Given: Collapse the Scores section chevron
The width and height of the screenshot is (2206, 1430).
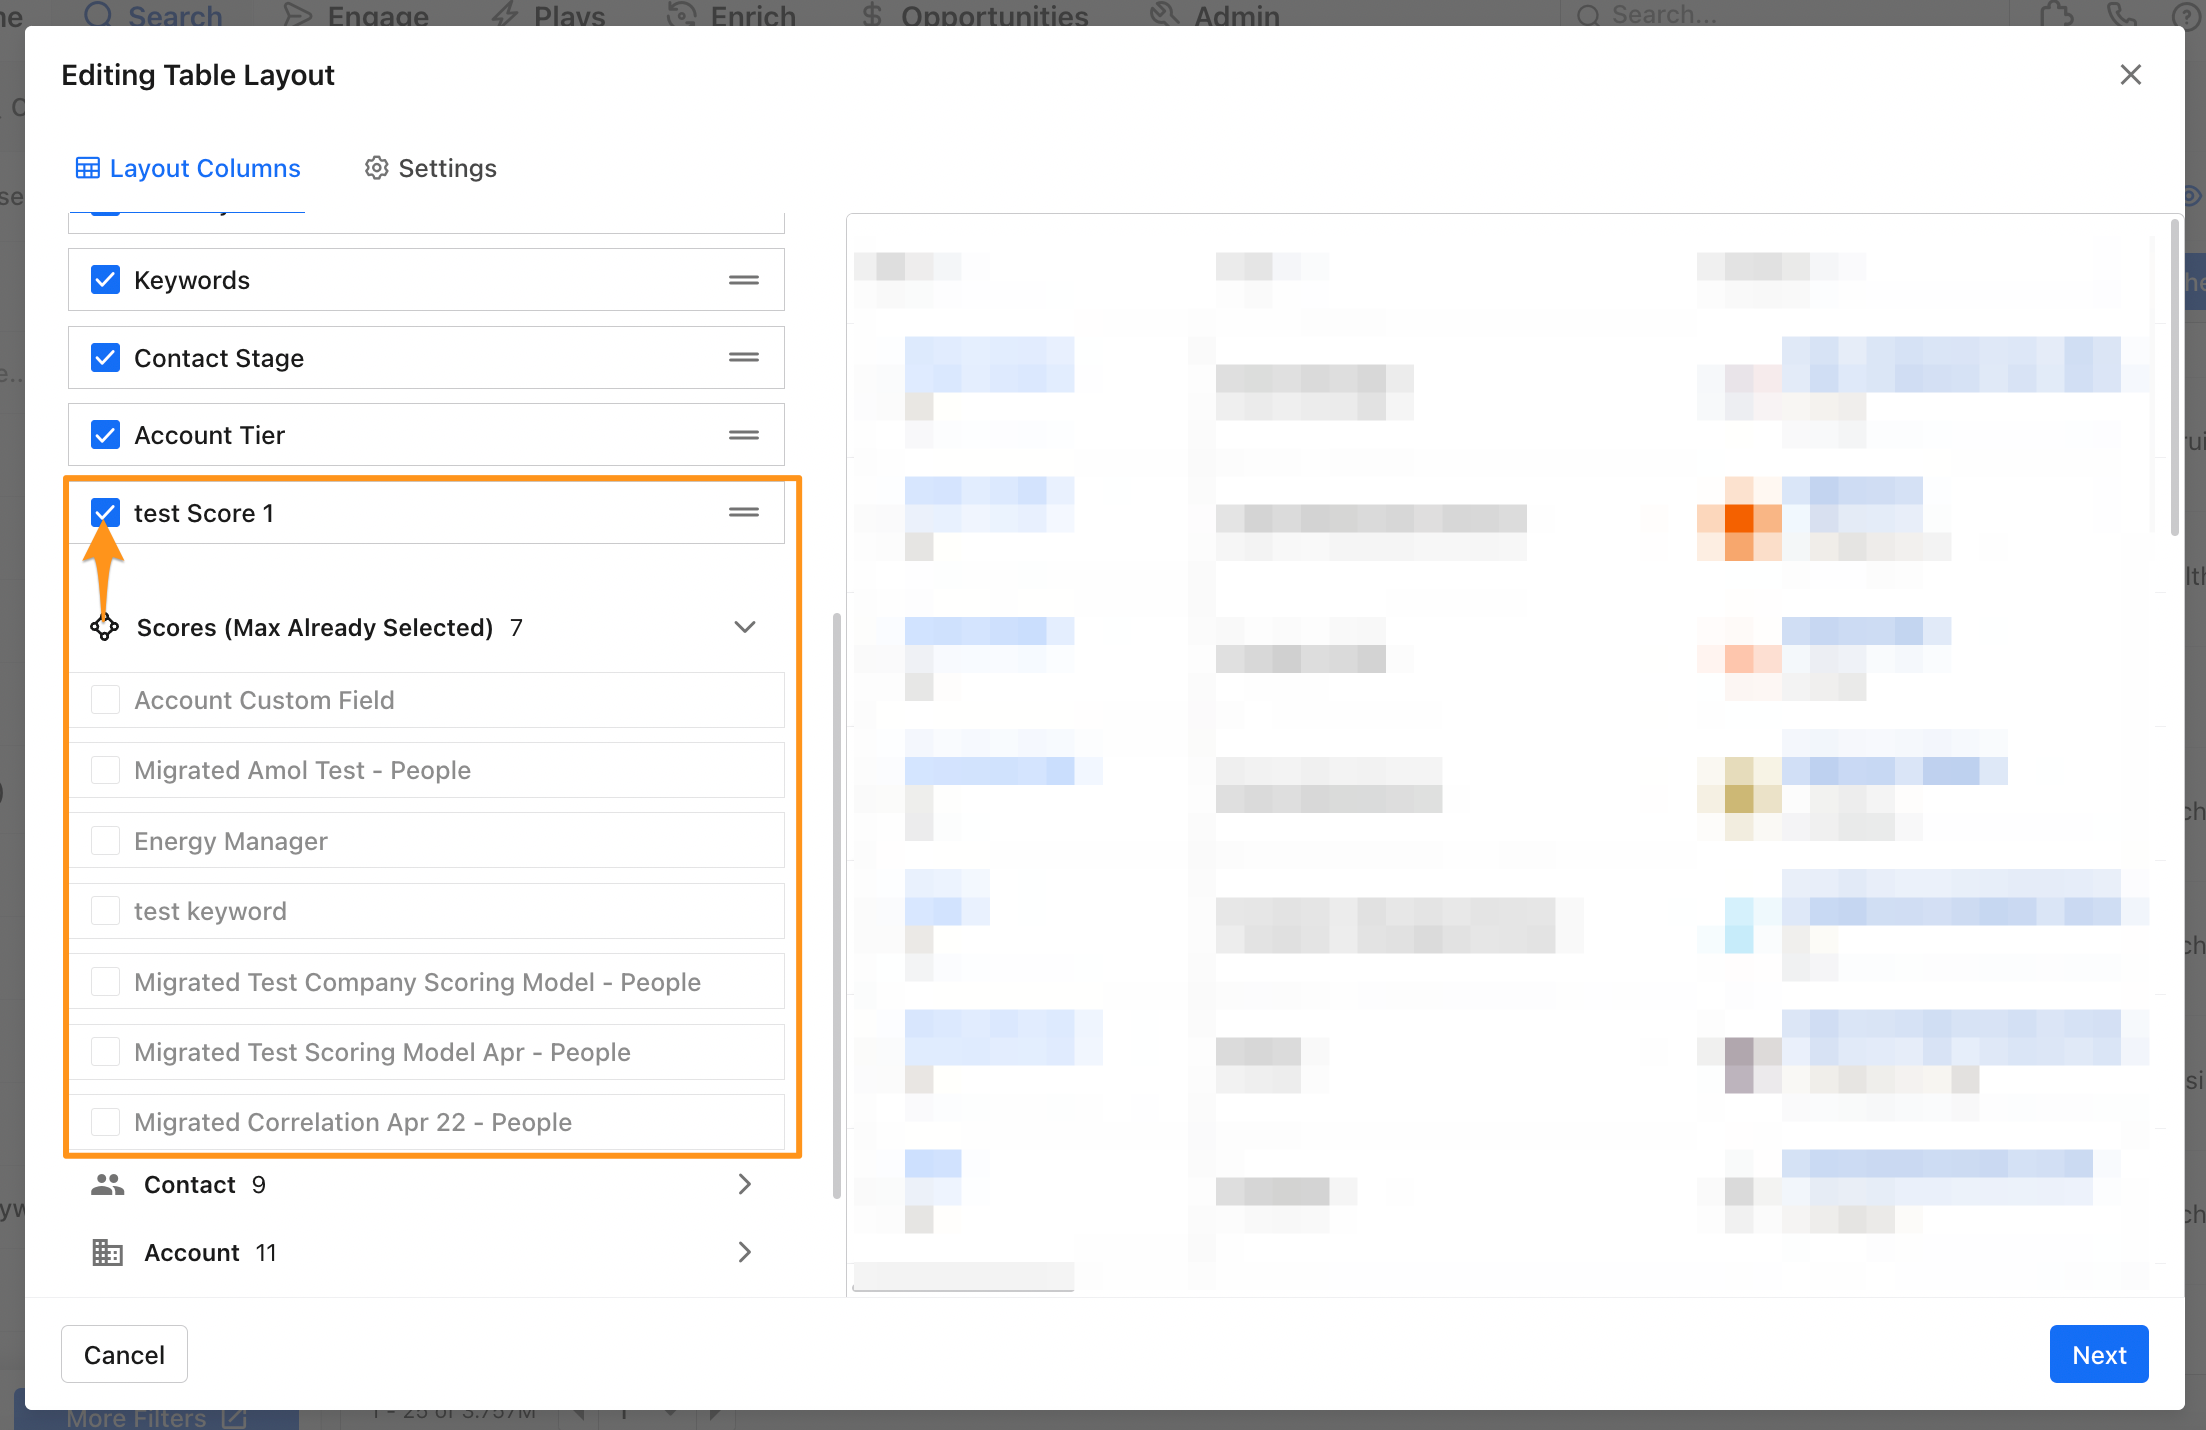Looking at the screenshot, I should pos(744,627).
